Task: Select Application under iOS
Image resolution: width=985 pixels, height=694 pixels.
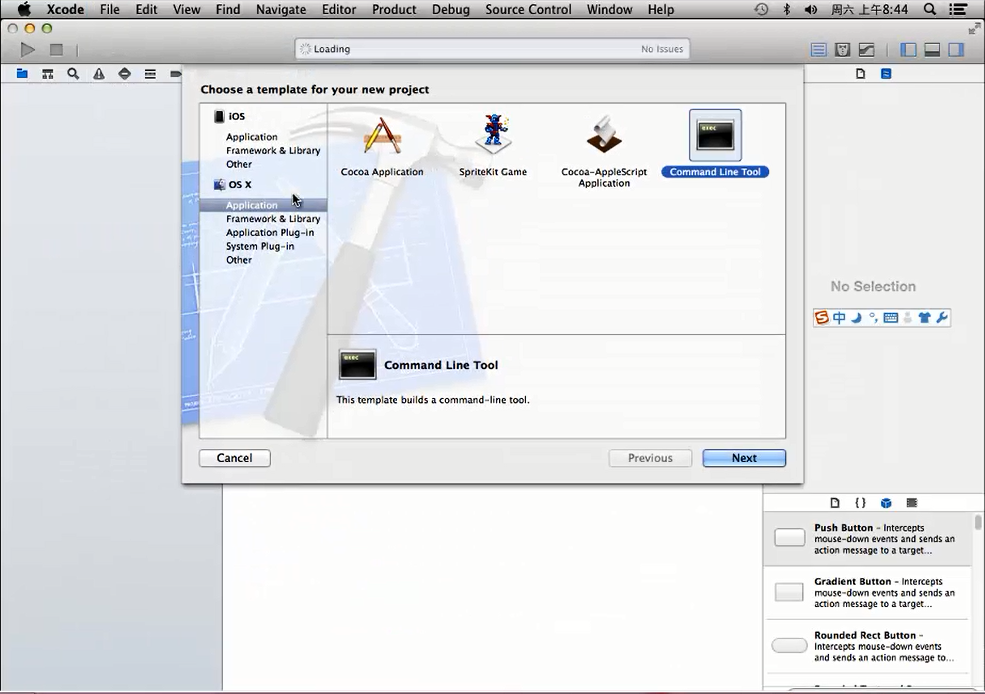Action: (251, 137)
